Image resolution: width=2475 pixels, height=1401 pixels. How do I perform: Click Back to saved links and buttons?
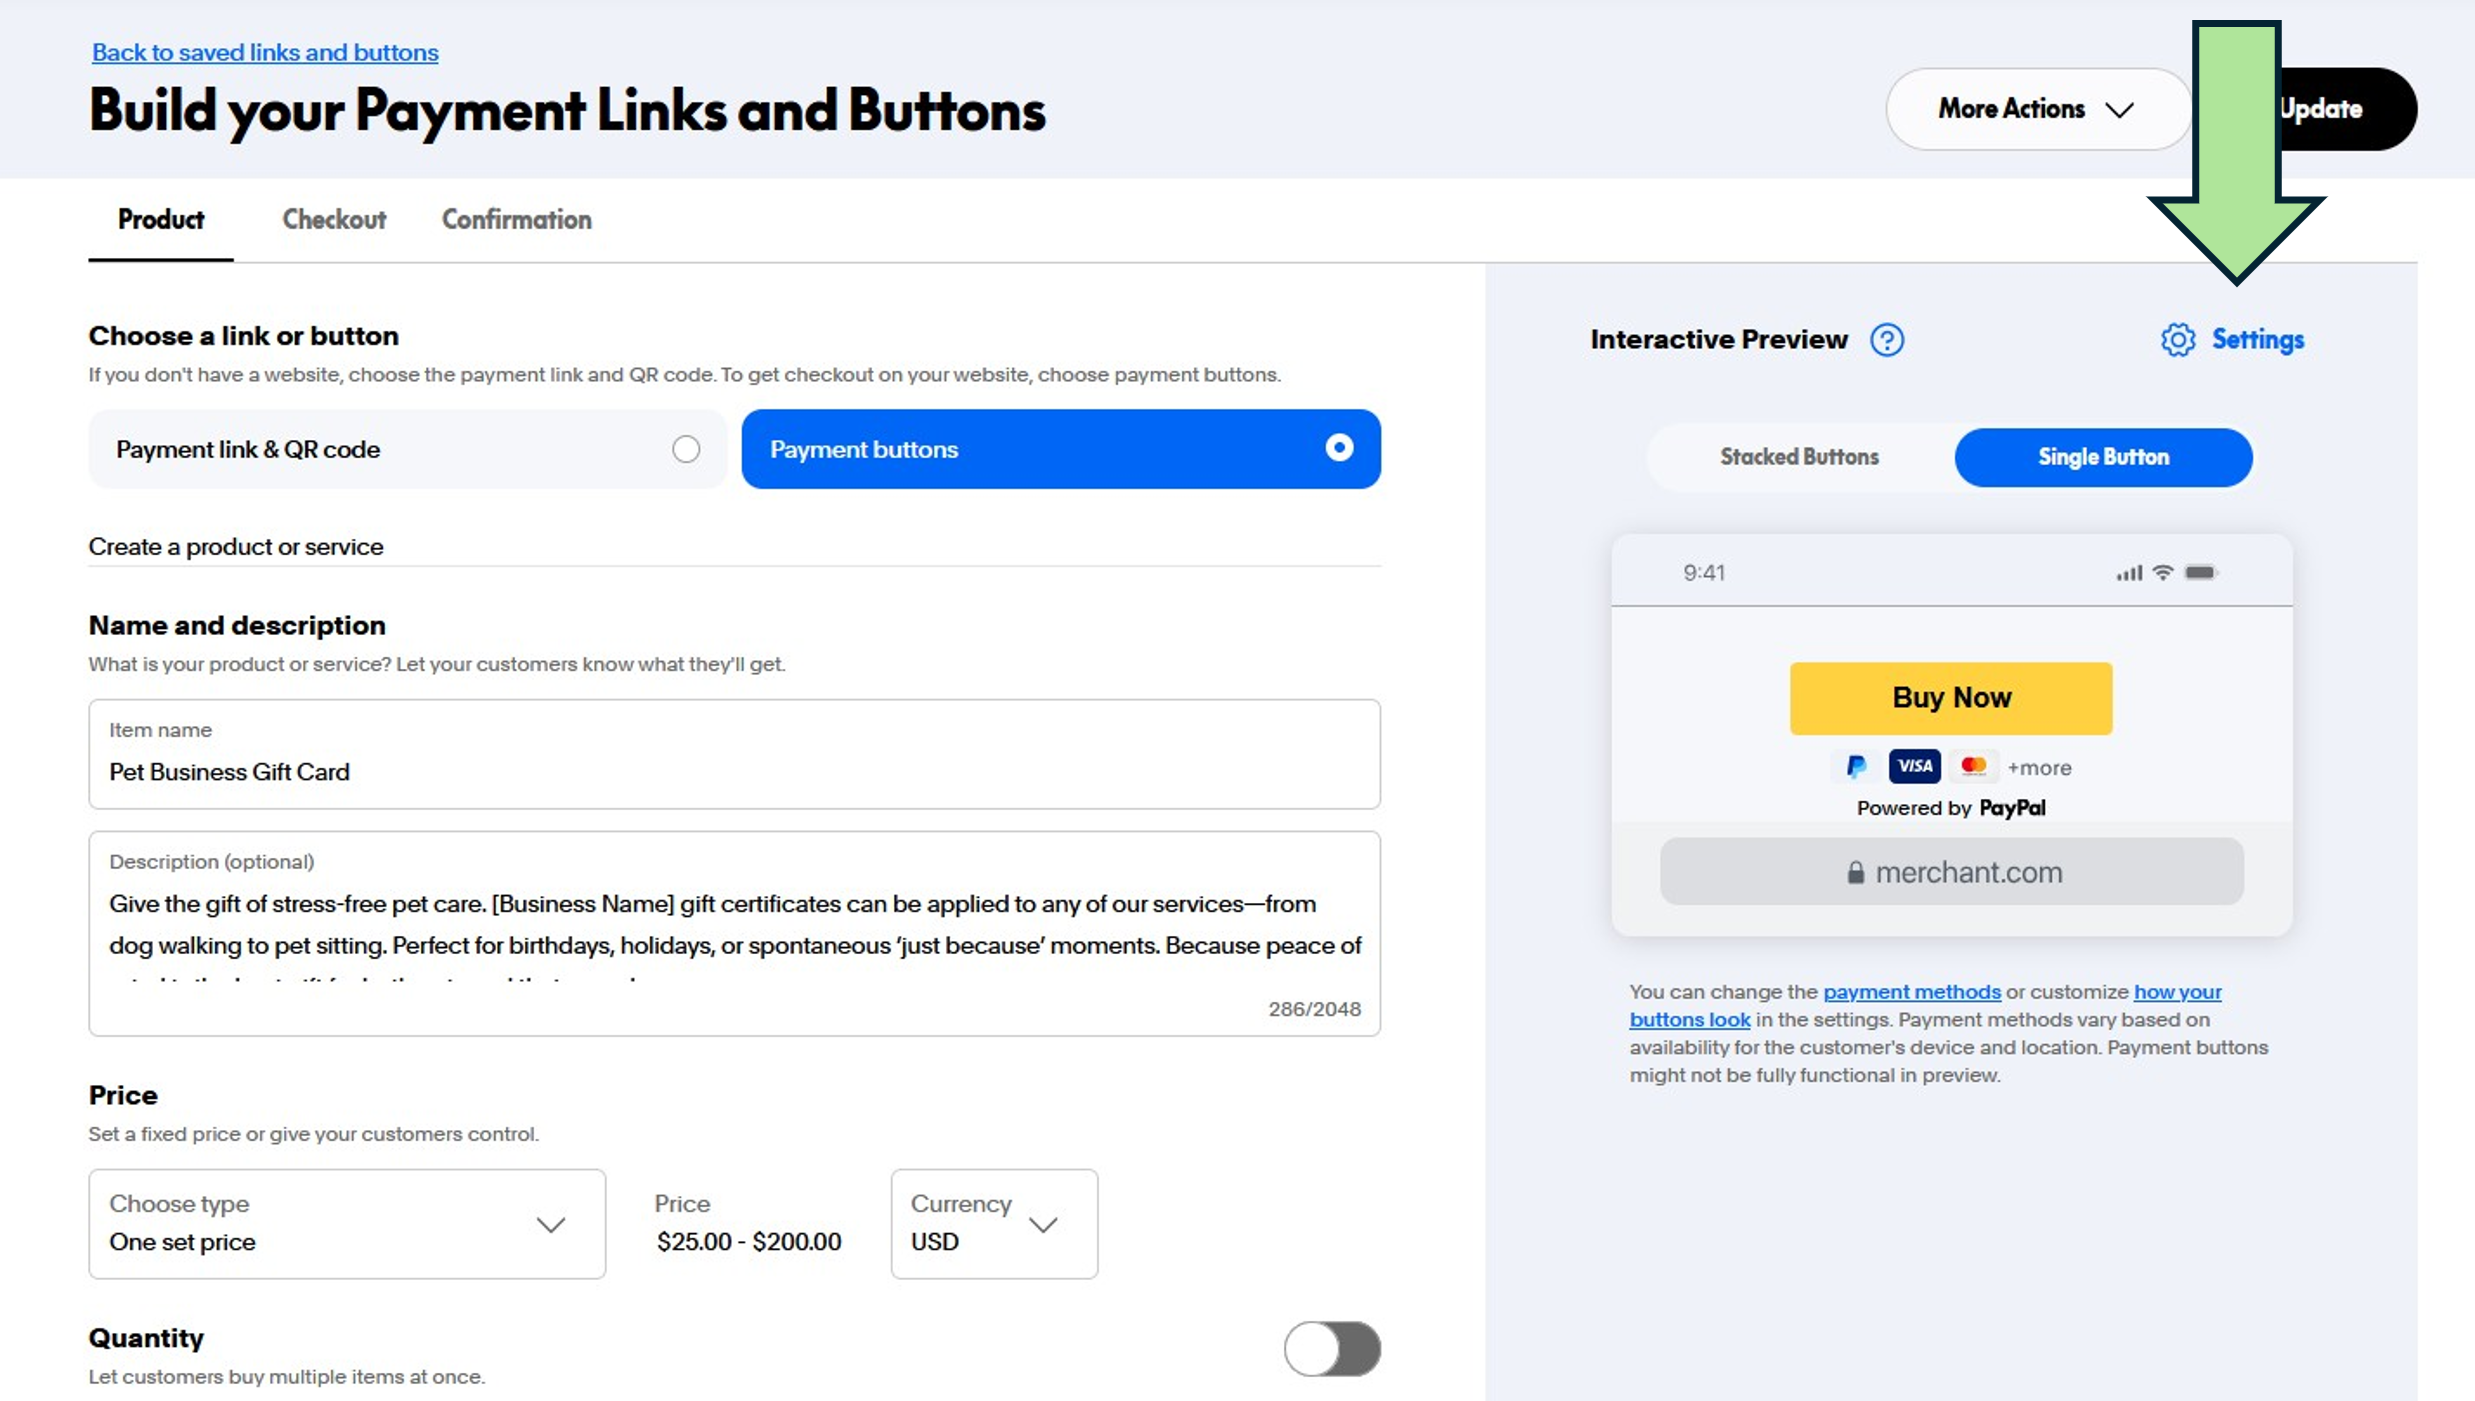[265, 52]
